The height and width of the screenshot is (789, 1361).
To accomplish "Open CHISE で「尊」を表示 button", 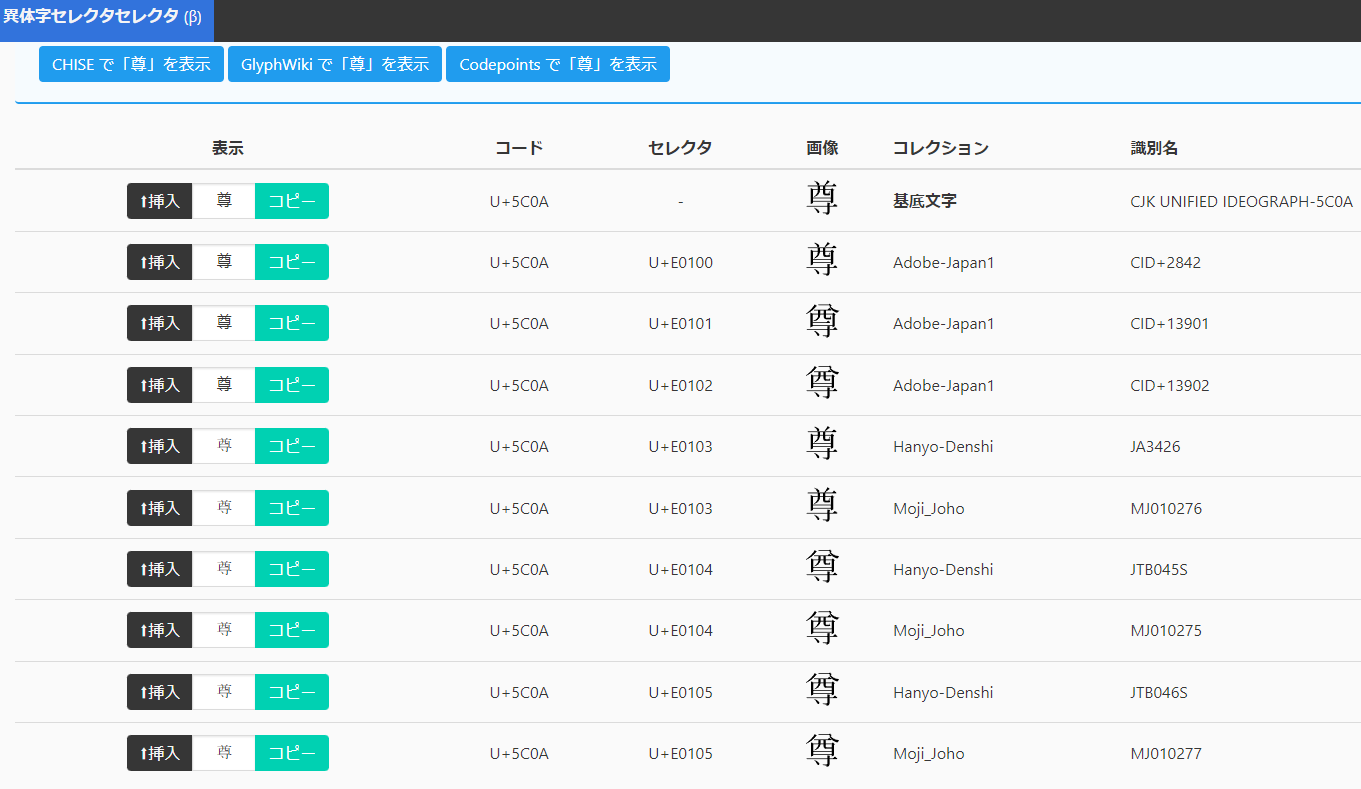I will [x=131, y=64].
